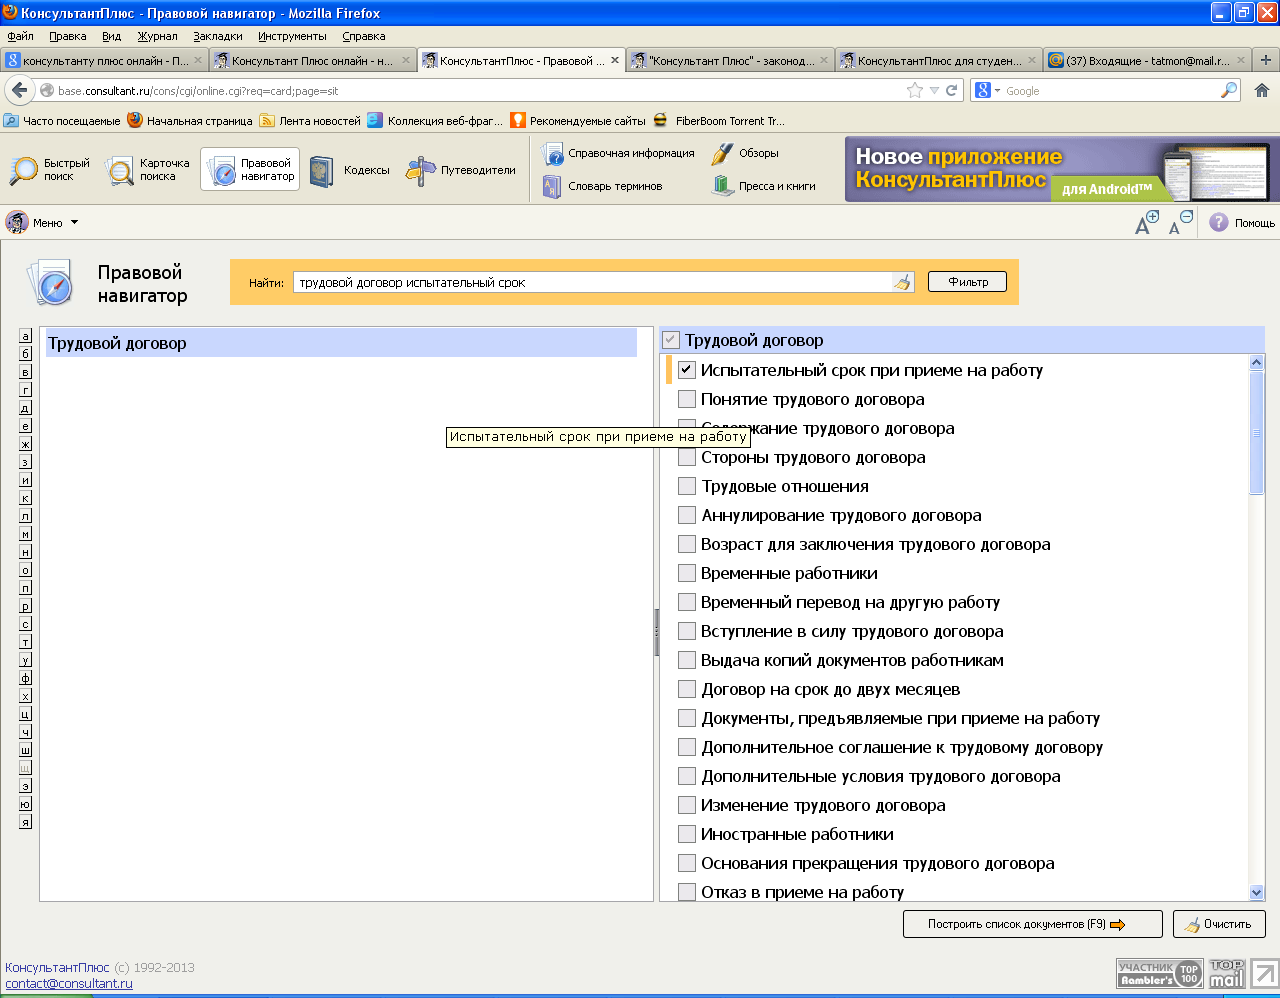Open Файл menu

point(20,36)
